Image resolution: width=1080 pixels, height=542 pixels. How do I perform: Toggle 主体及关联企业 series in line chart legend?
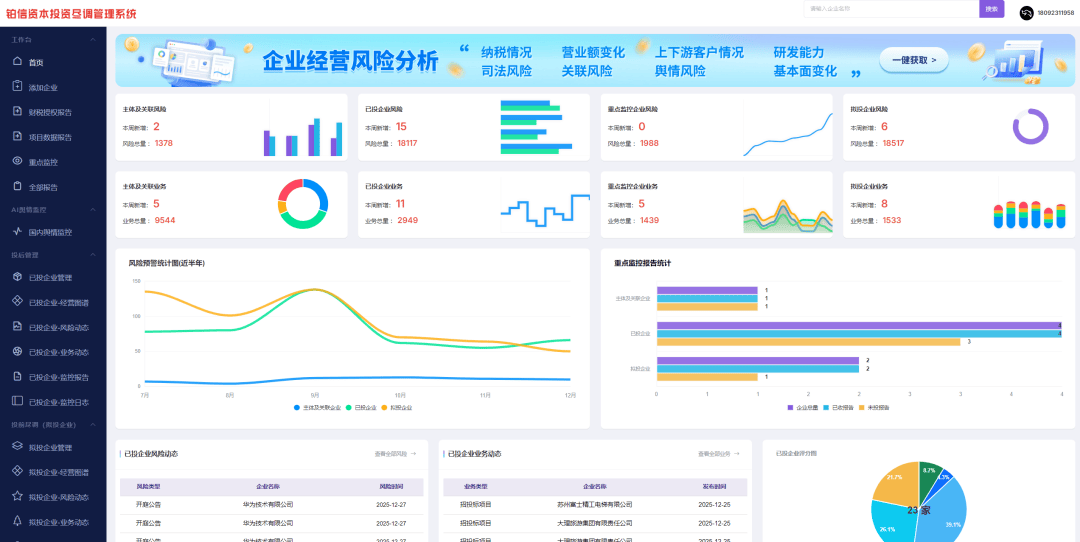tap(319, 408)
